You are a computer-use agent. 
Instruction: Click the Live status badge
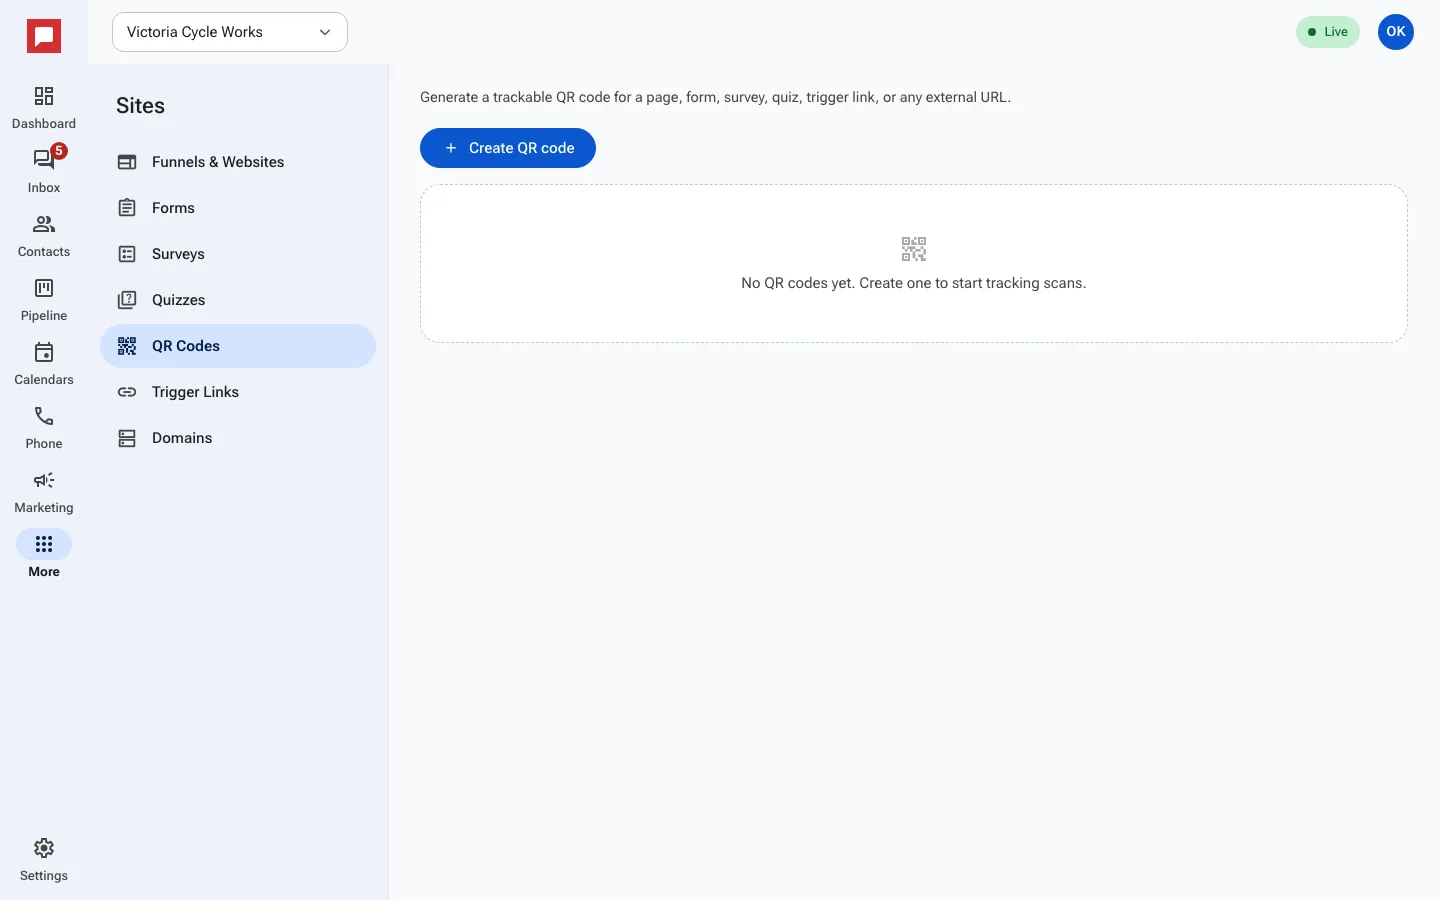click(1328, 32)
